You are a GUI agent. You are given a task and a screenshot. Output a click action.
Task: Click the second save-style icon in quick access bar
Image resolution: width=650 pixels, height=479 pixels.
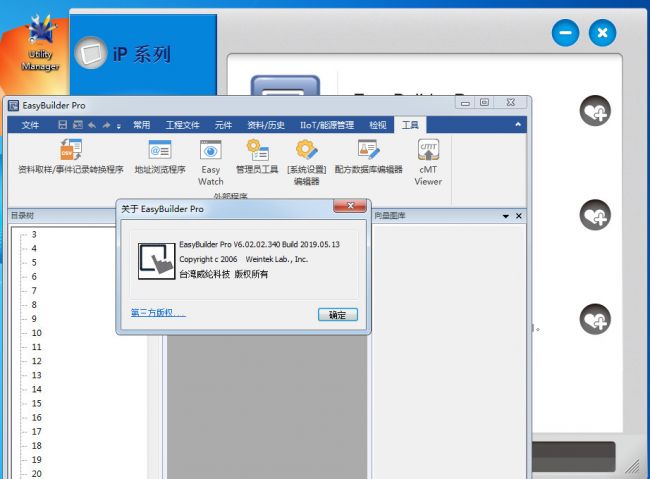coord(78,125)
